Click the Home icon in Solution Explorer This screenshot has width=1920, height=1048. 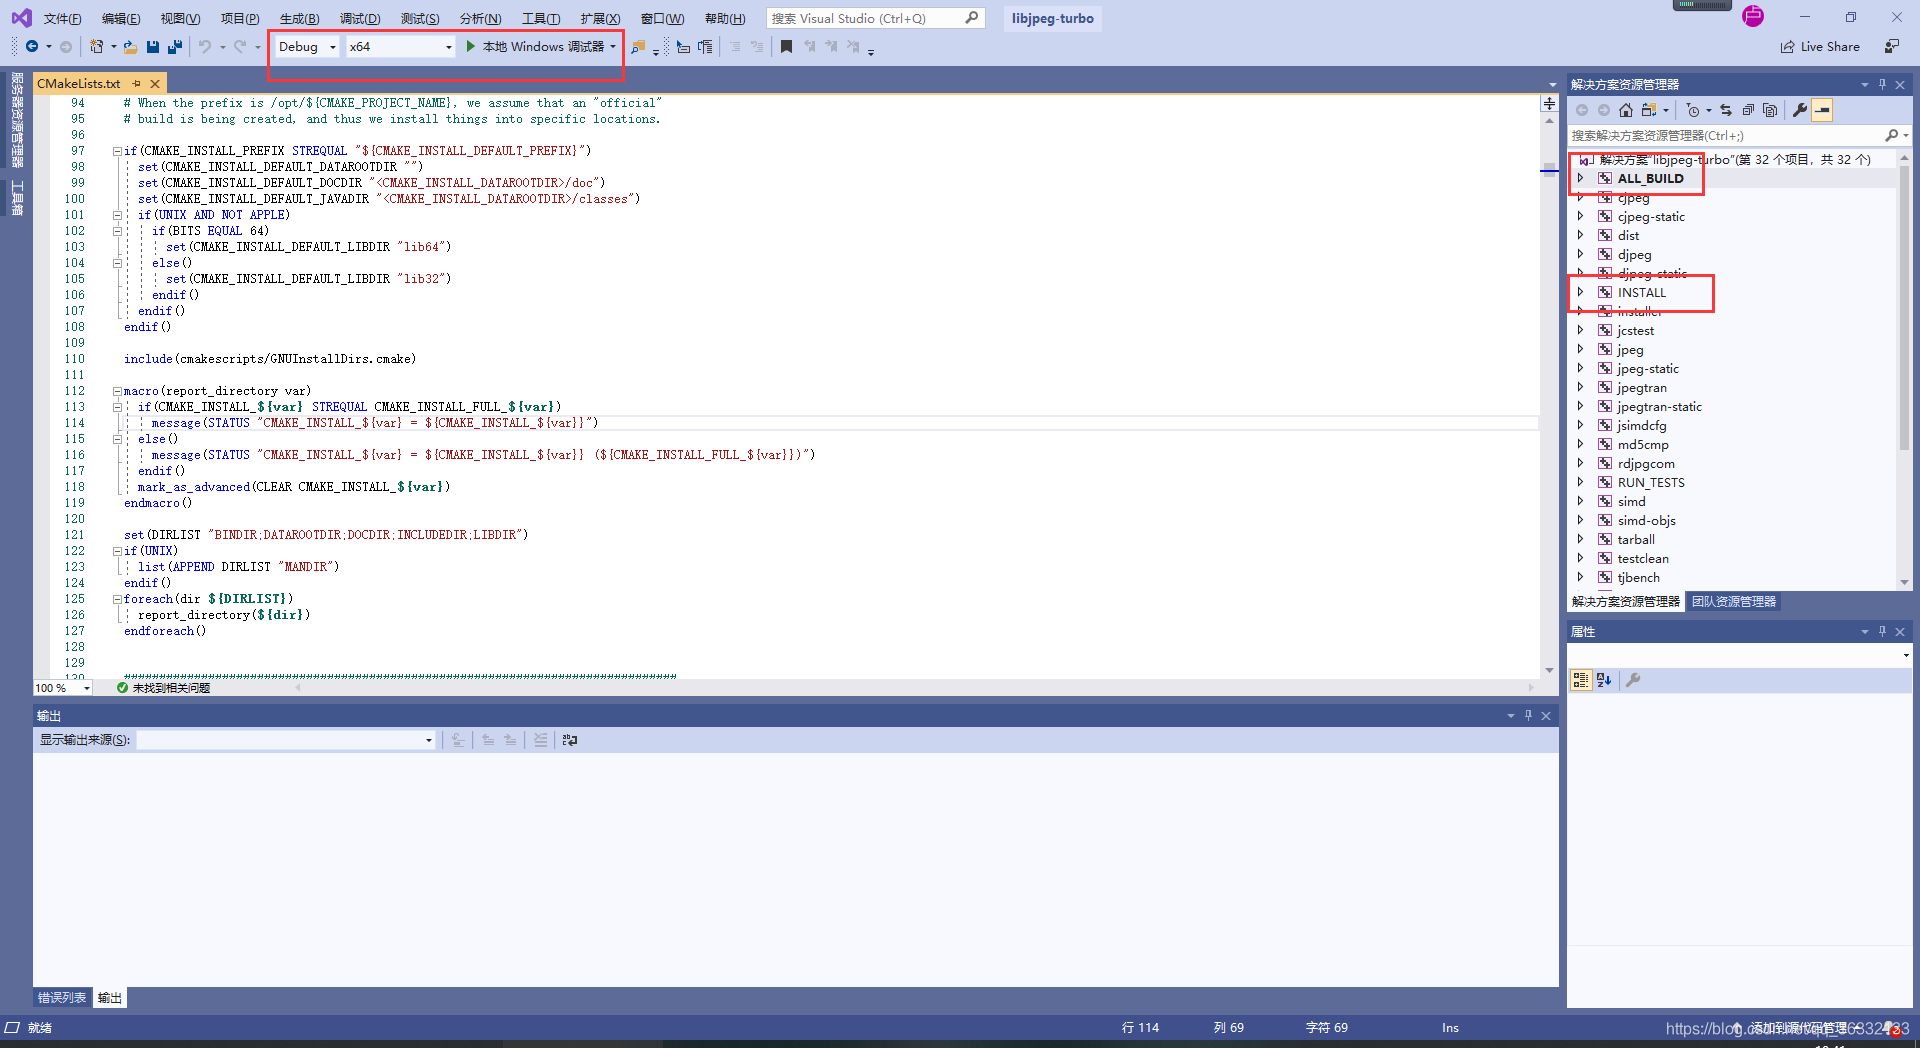(x=1626, y=110)
